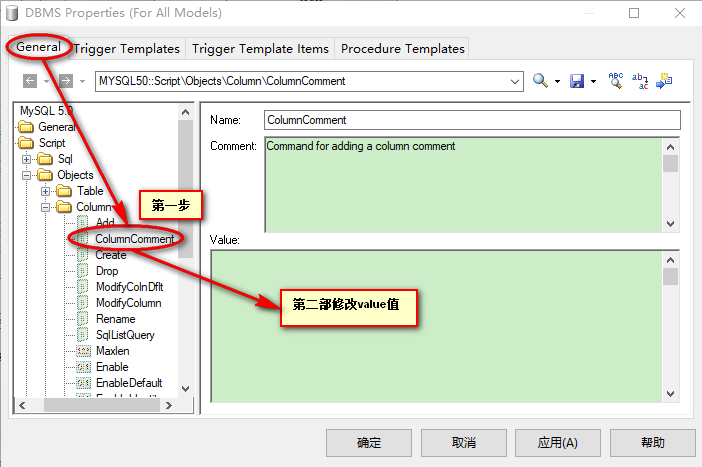The height and width of the screenshot is (467, 702).
Task: Click the magnifier find icon in toolbar
Action: (x=540, y=81)
